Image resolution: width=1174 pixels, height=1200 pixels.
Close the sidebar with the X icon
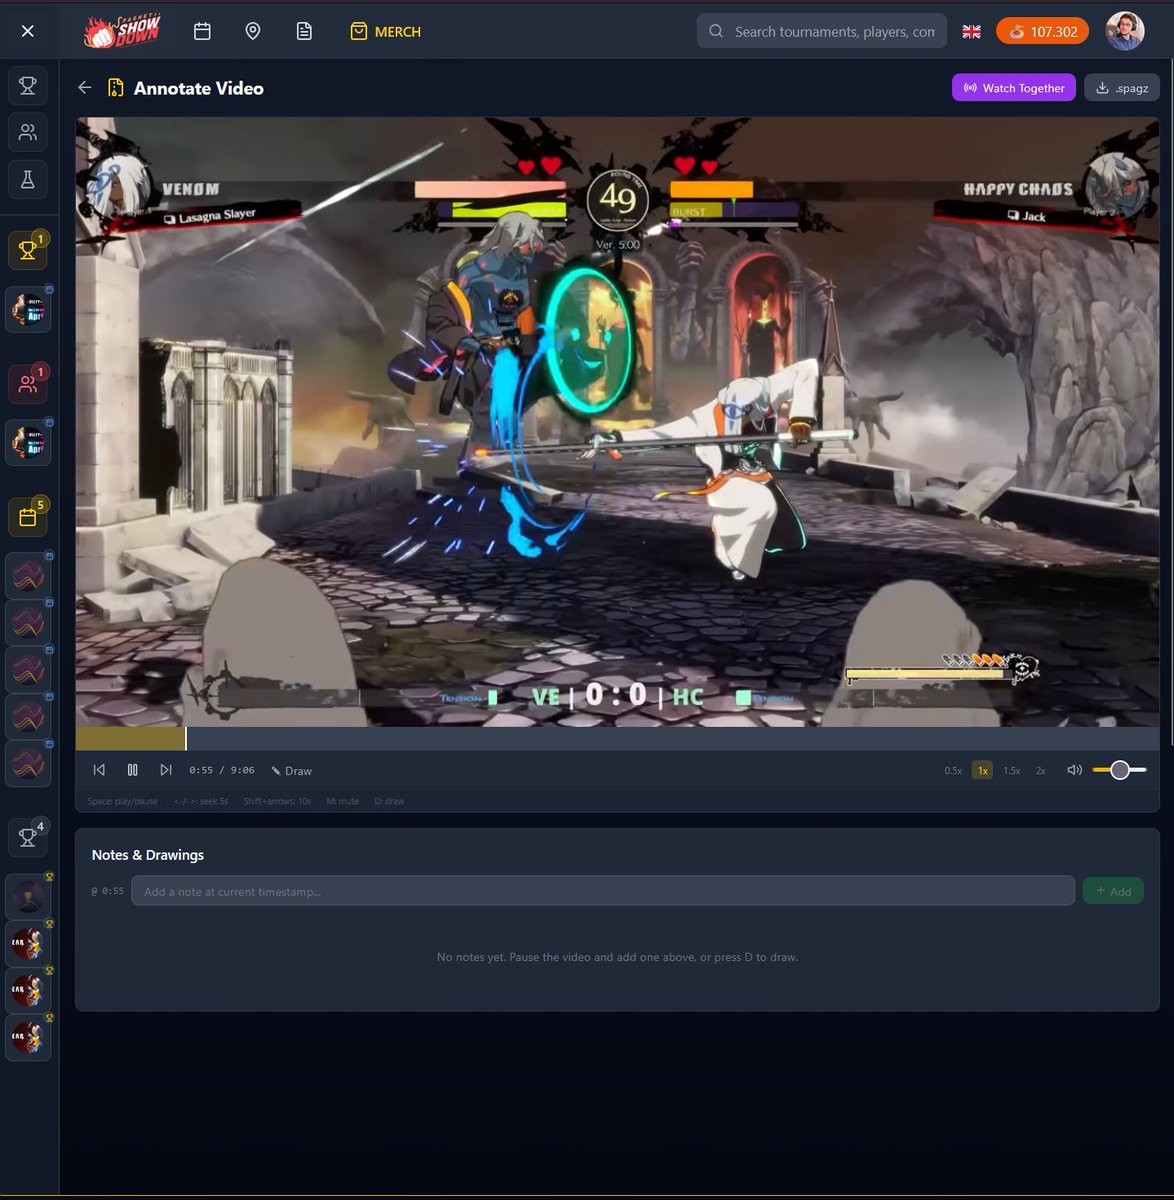pyautogui.click(x=28, y=31)
